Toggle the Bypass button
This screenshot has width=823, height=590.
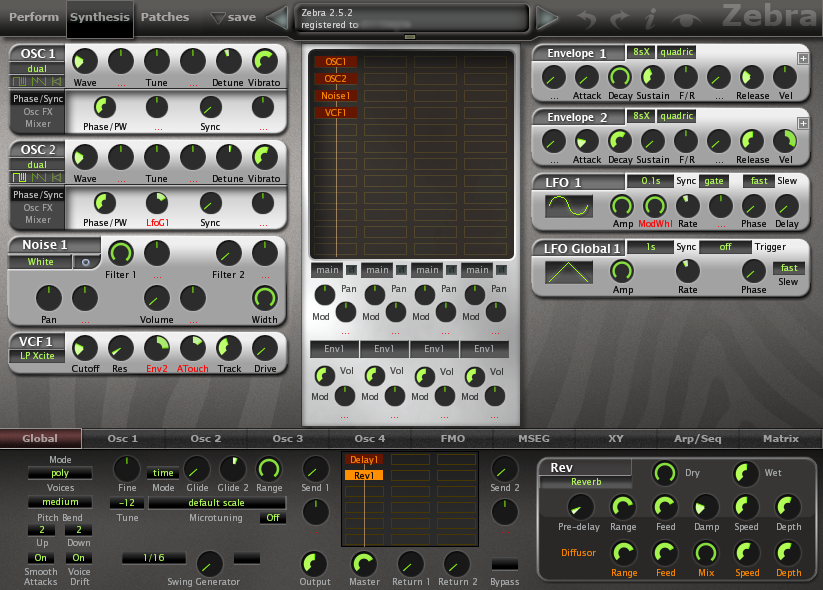pyautogui.click(x=504, y=564)
